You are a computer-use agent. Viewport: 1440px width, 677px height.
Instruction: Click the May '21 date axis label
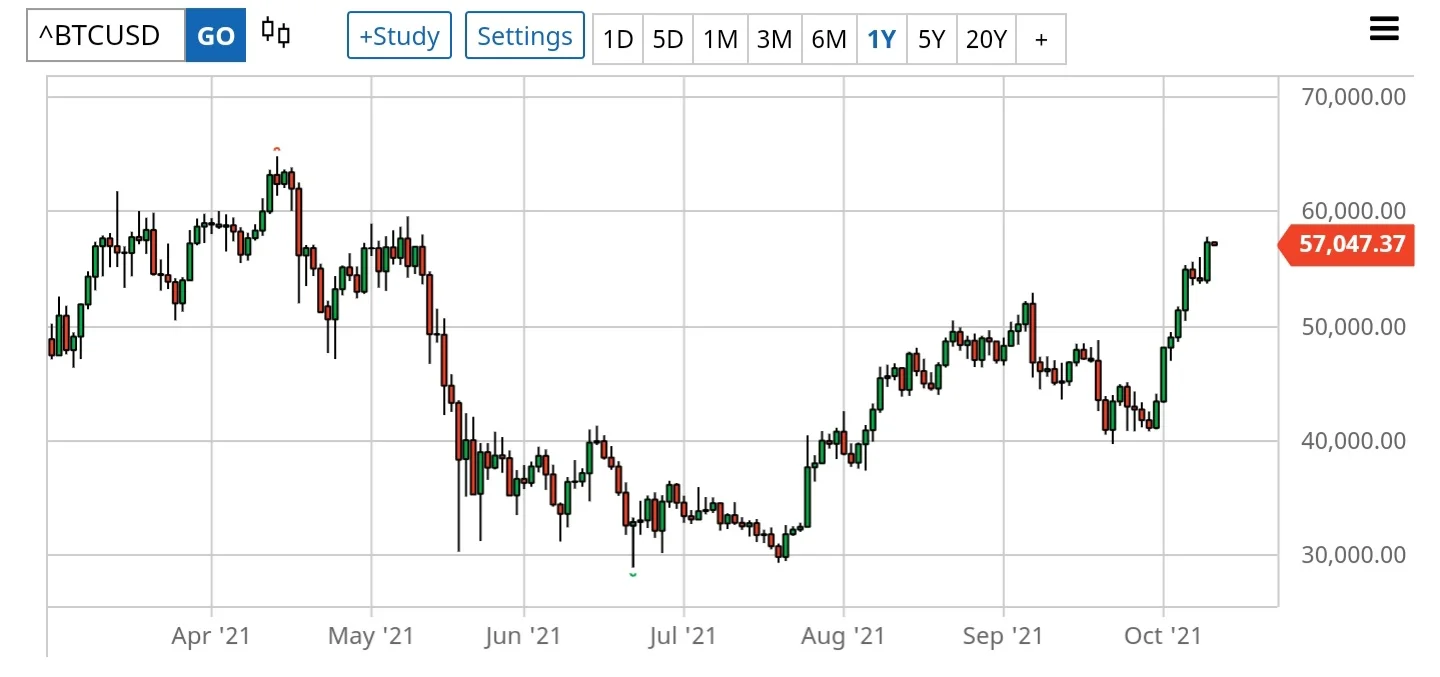point(371,636)
